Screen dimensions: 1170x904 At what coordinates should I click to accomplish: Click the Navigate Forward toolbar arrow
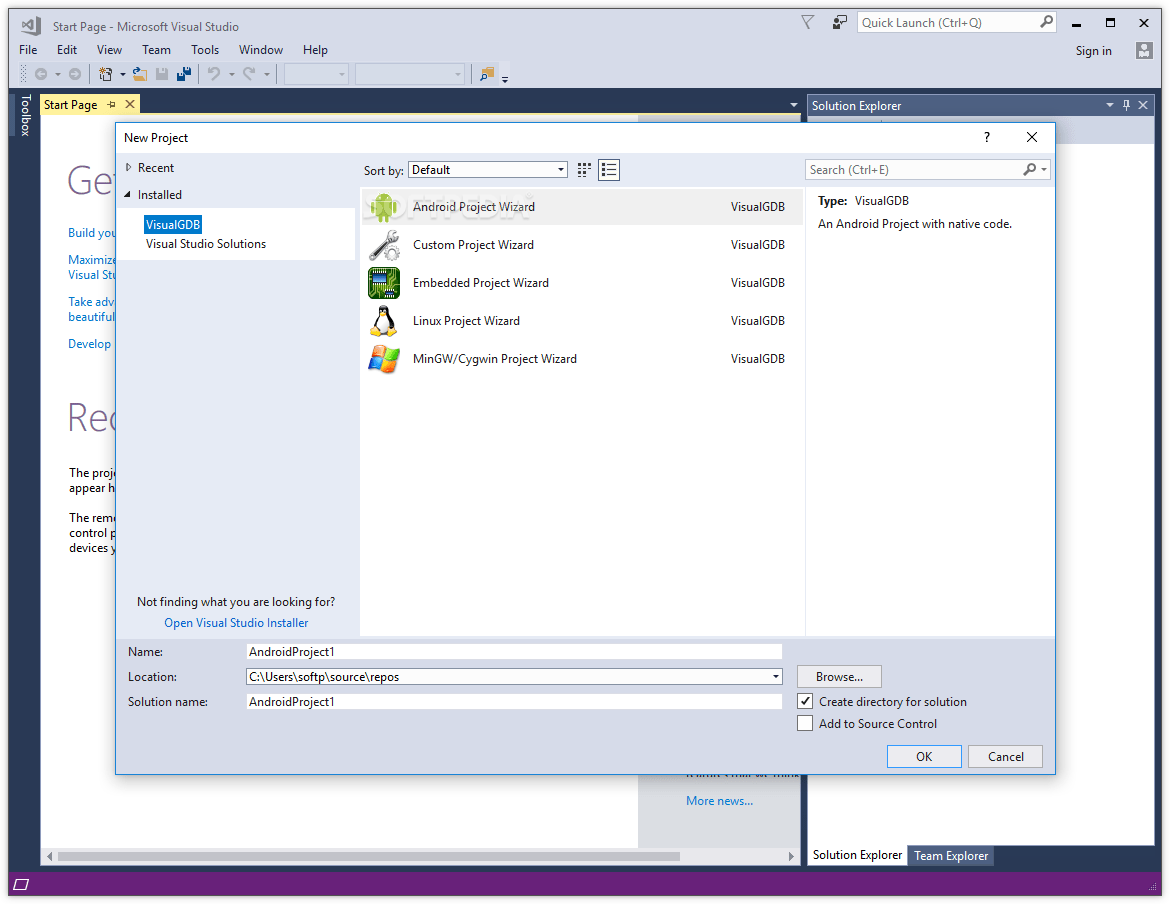75,74
